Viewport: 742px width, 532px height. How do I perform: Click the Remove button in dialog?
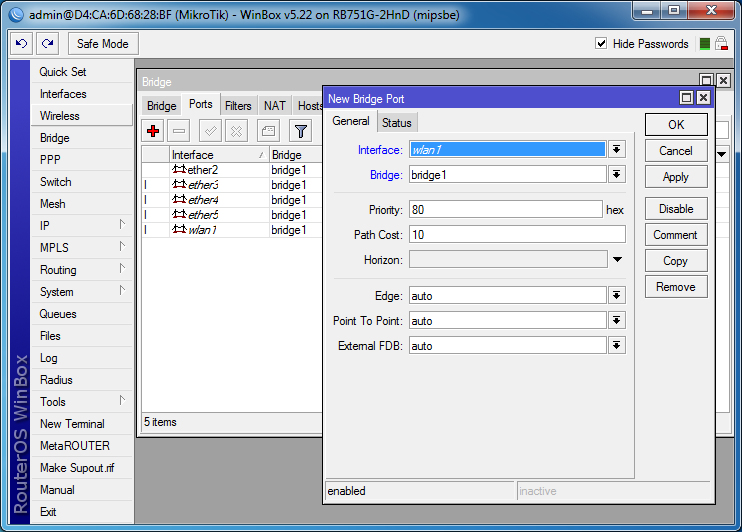[676, 287]
